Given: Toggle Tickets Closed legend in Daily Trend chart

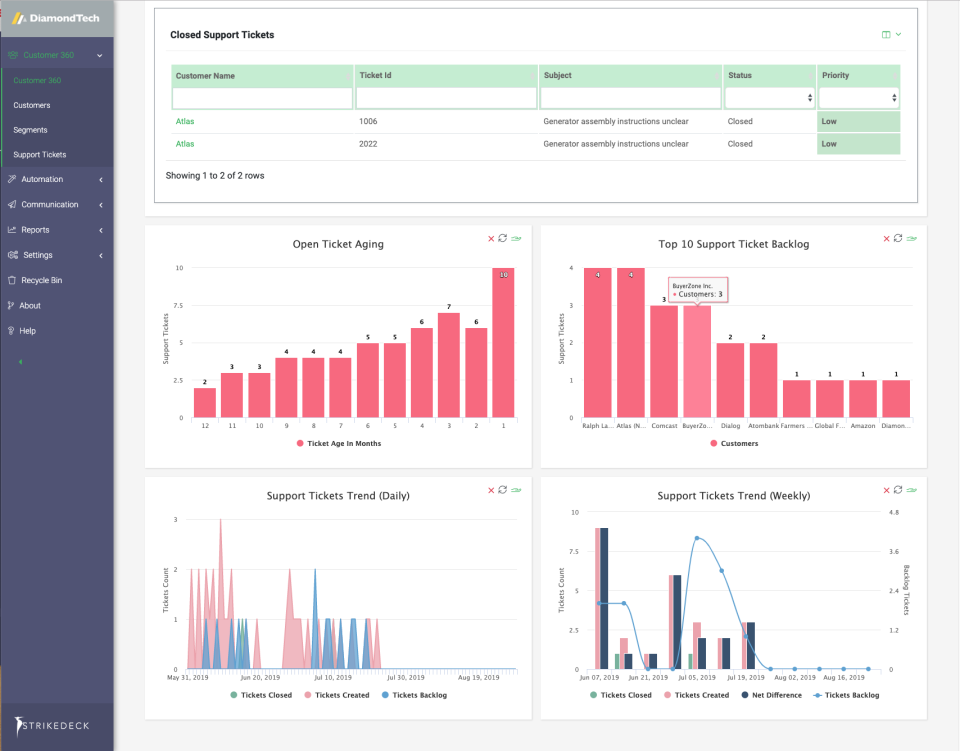Looking at the screenshot, I should tap(261, 695).
